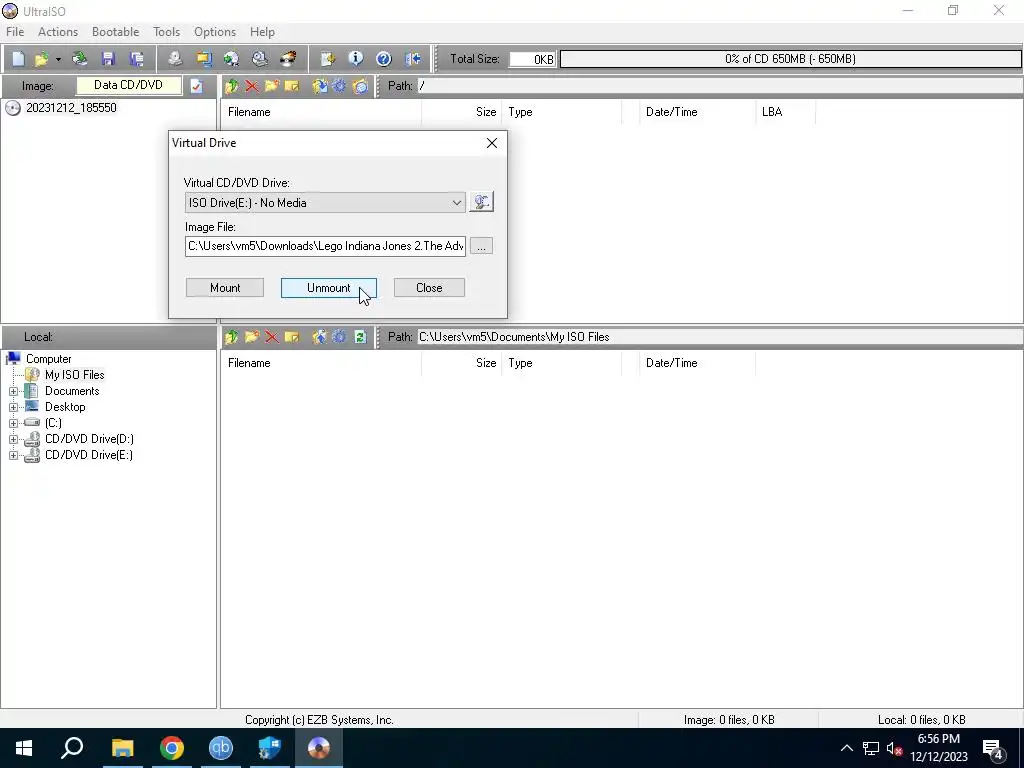The width and height of the screenshot is (1024, 768).
Task: Click the Compress ISO folder icon in toolbar
Action: tap(204, 59)
